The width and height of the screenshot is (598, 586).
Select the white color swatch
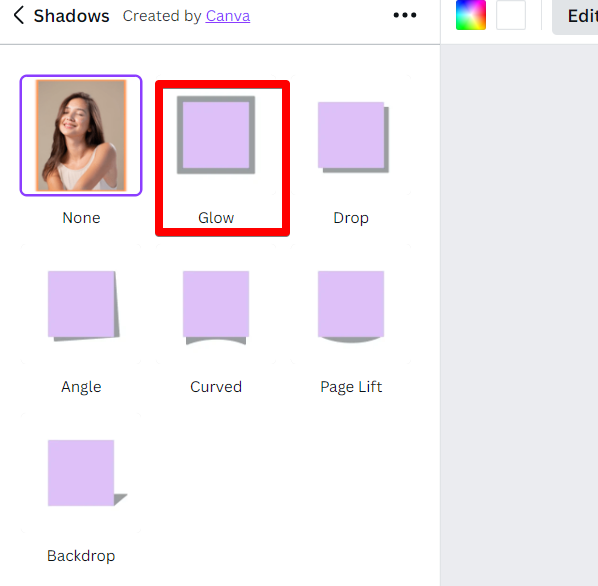511,15
